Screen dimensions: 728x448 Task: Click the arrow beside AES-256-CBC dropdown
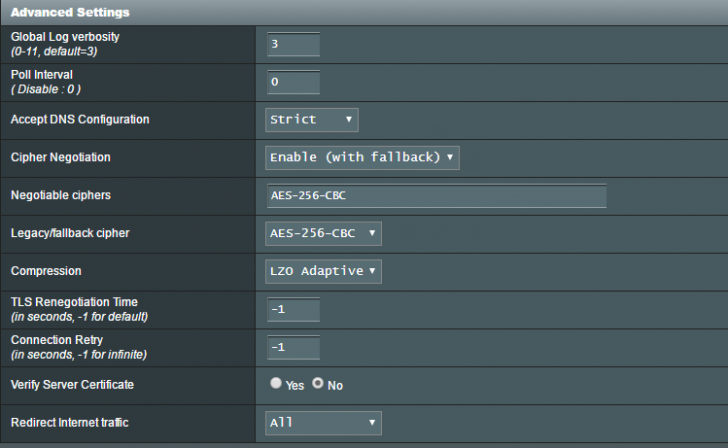pyautogui.click(x=372, y=234)
